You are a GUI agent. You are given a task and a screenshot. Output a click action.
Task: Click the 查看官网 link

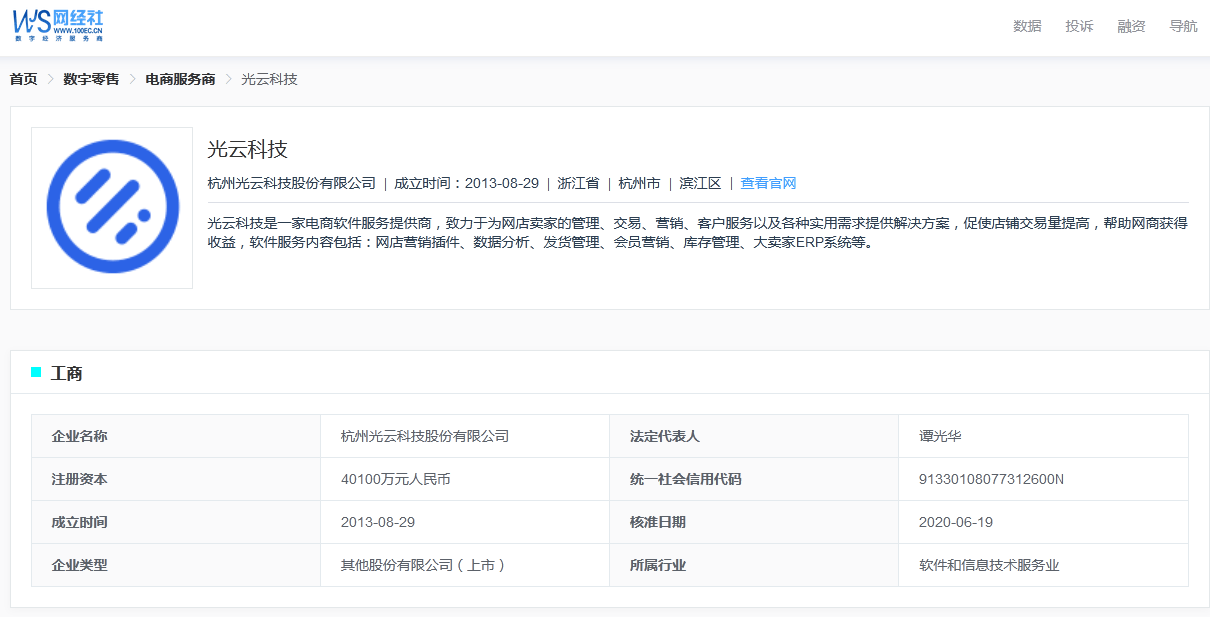(768, 183)
